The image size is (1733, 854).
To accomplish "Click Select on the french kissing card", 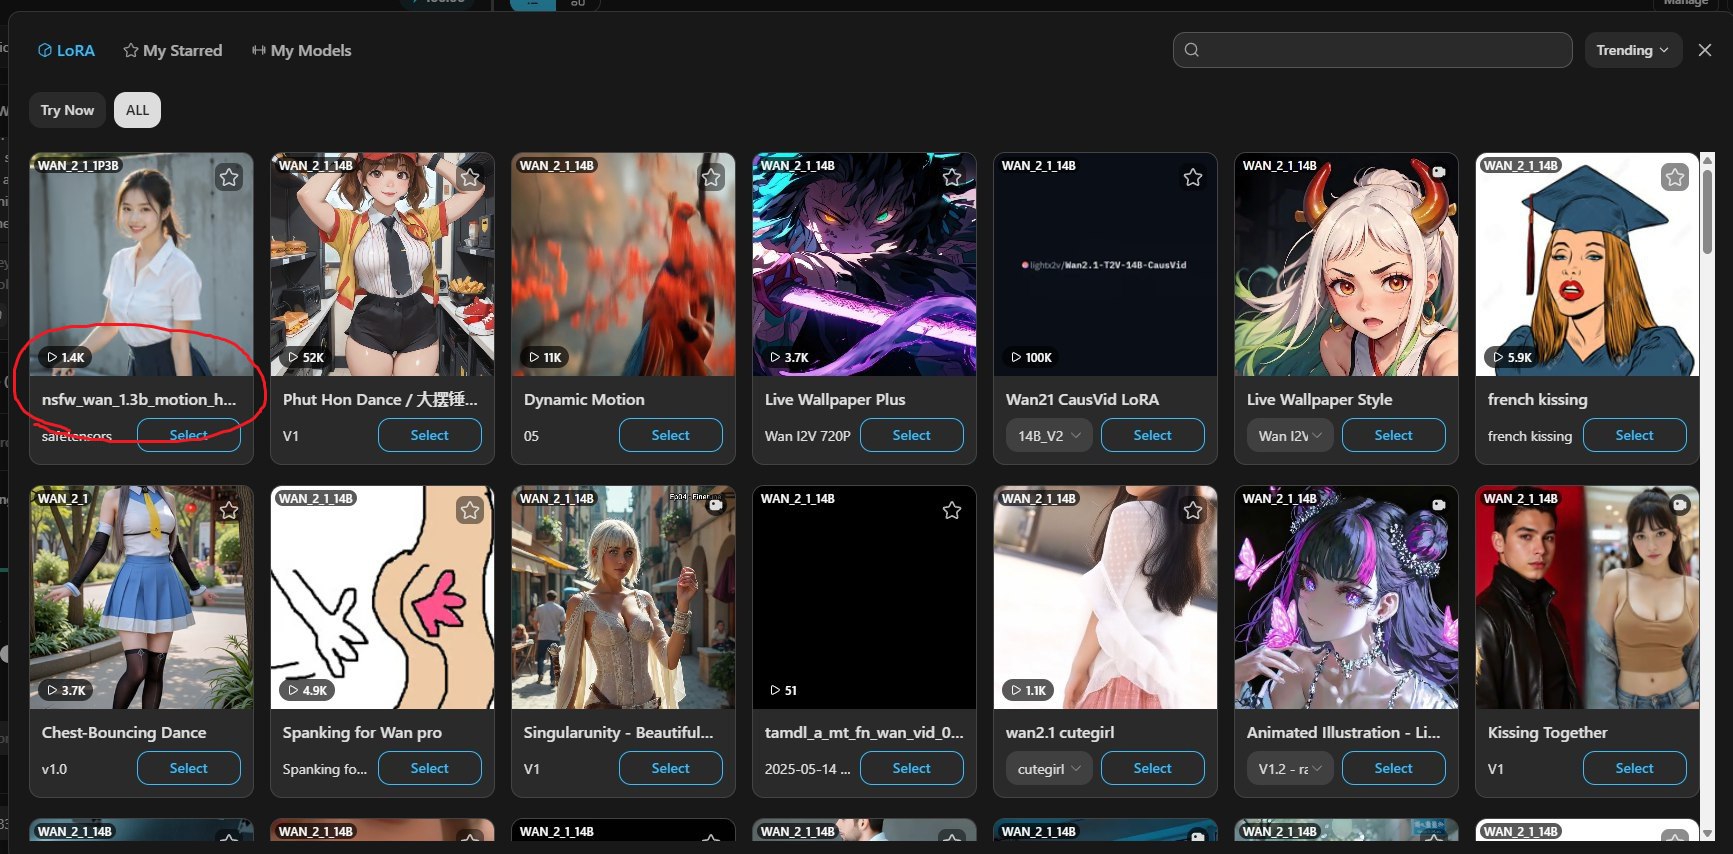I will 1635,436.
